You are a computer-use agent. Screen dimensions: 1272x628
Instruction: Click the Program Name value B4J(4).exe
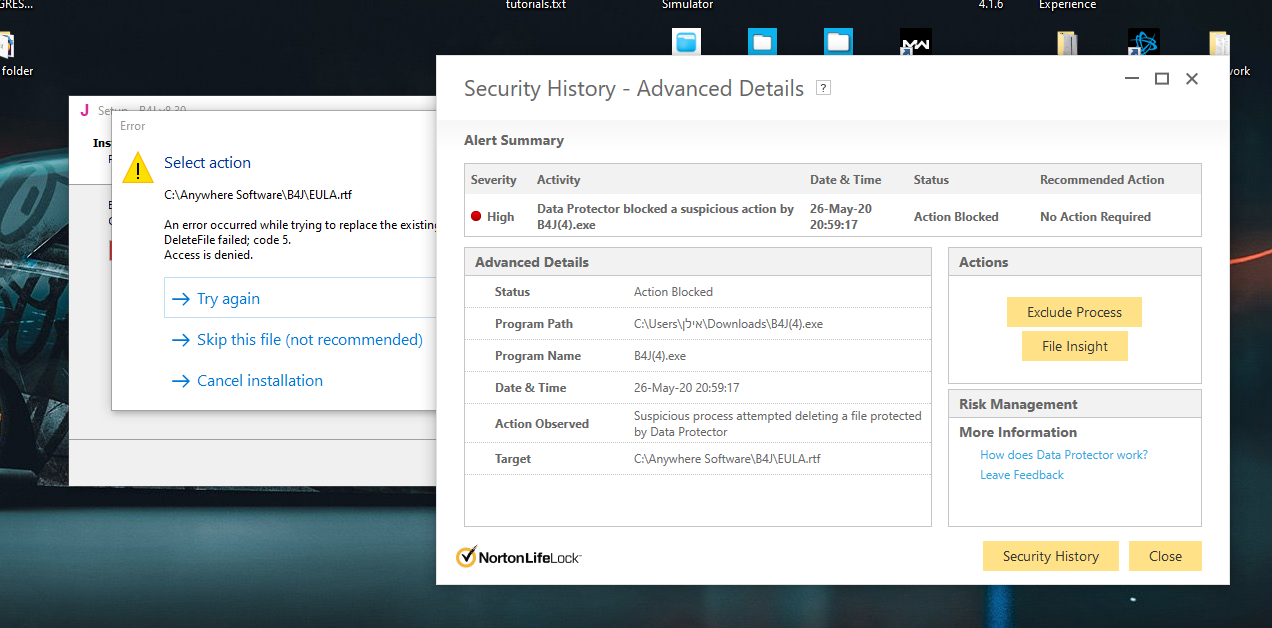660,356
